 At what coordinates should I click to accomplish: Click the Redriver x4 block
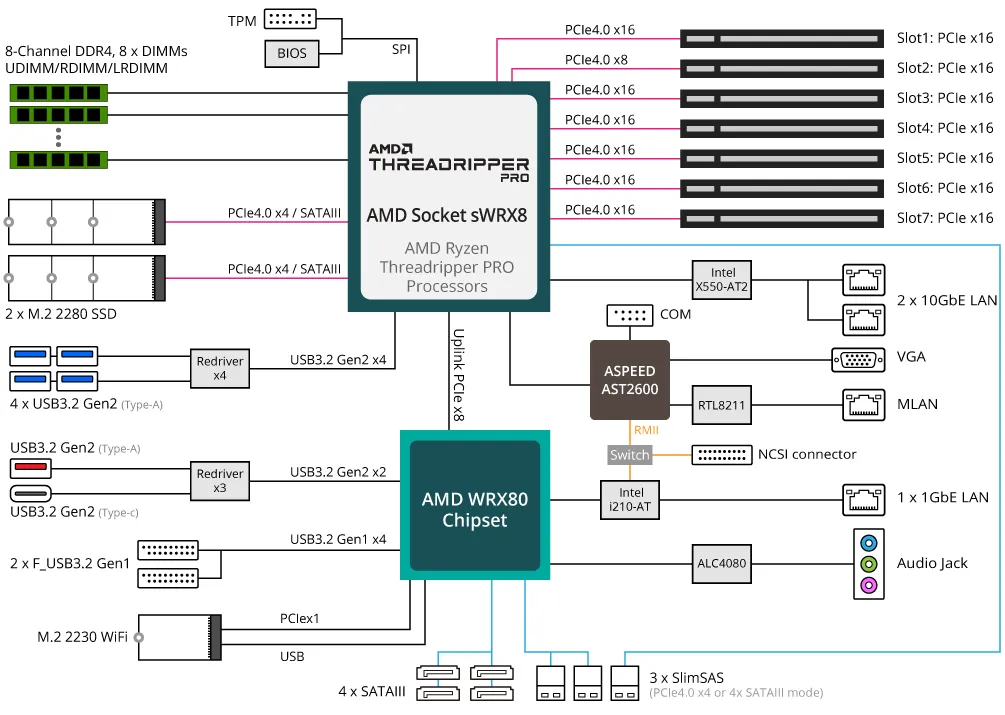pos(219,367)
